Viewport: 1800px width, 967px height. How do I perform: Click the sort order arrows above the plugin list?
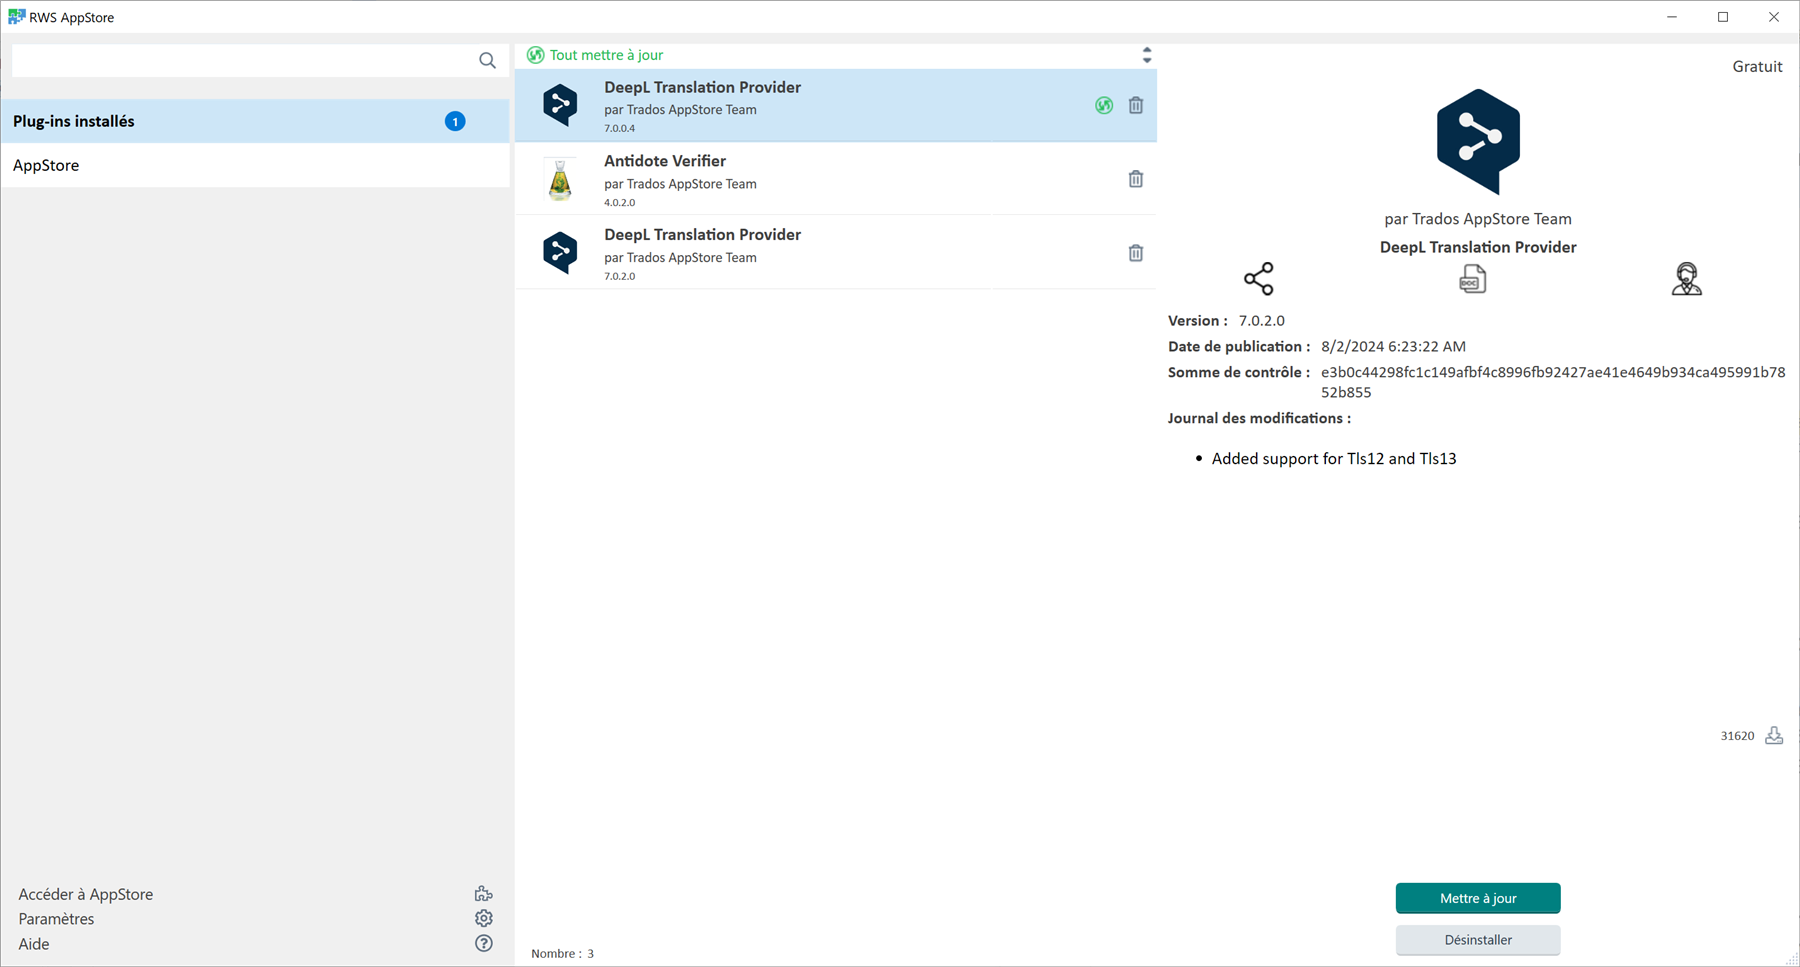[x=1146, y=55]
